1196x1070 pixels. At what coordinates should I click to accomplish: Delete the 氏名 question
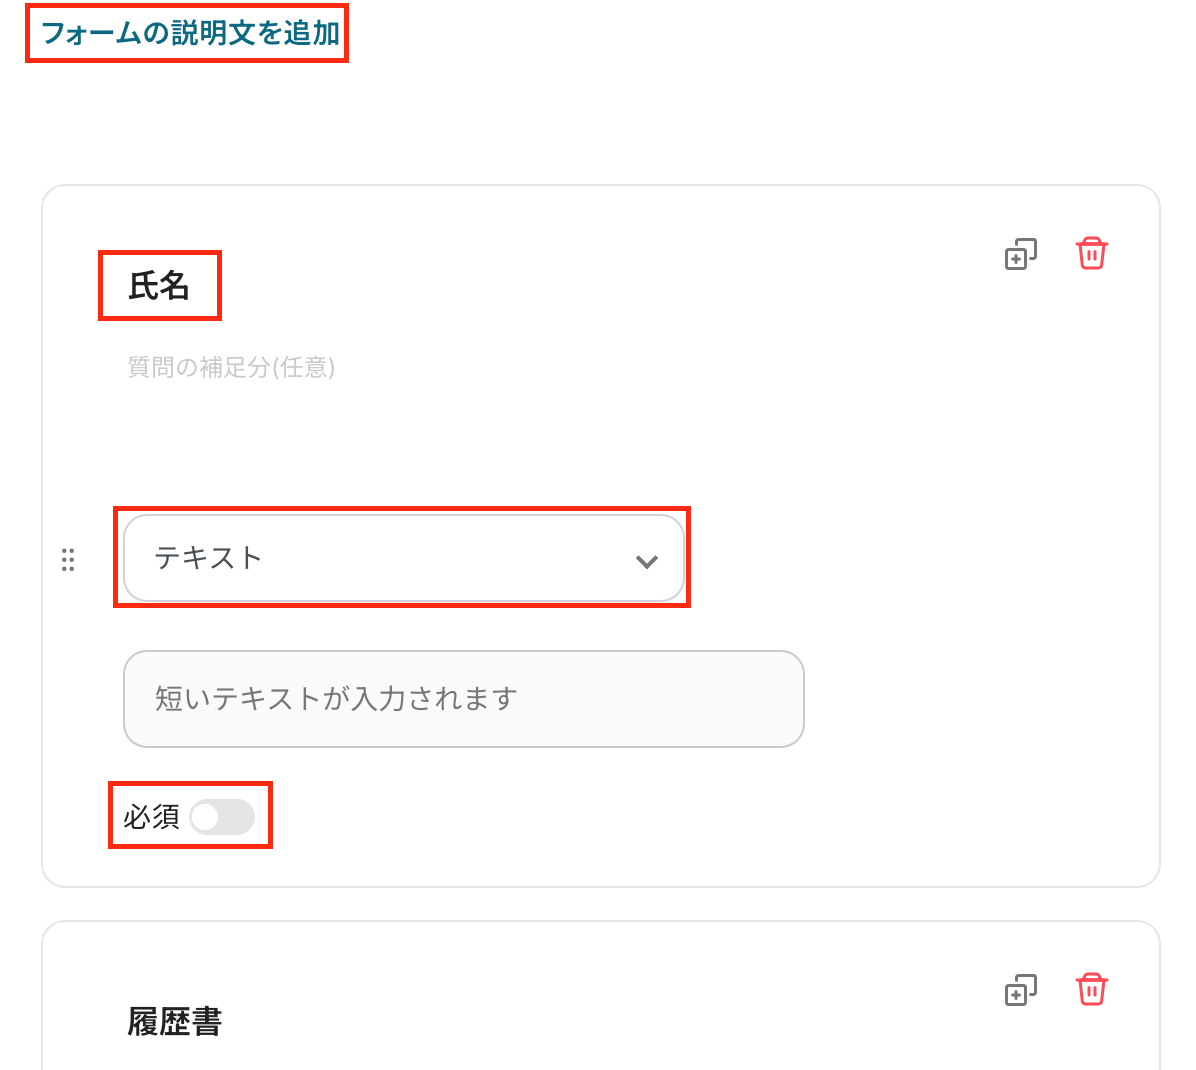[1091, 254]
